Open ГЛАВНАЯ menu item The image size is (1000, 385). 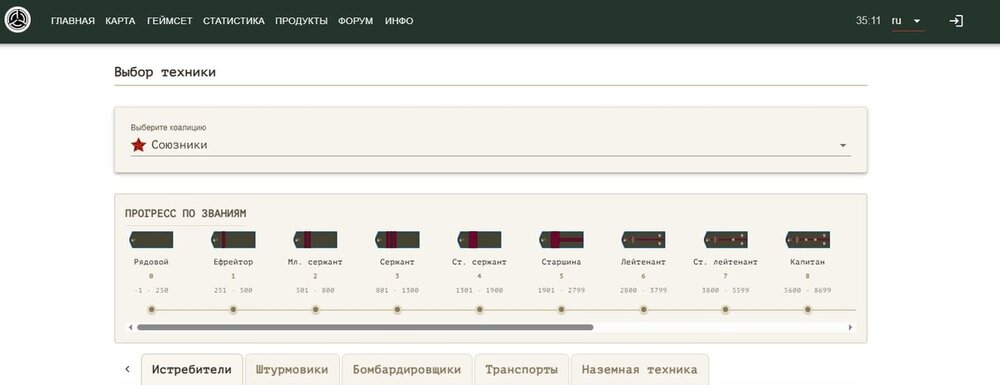click(73, 21)
